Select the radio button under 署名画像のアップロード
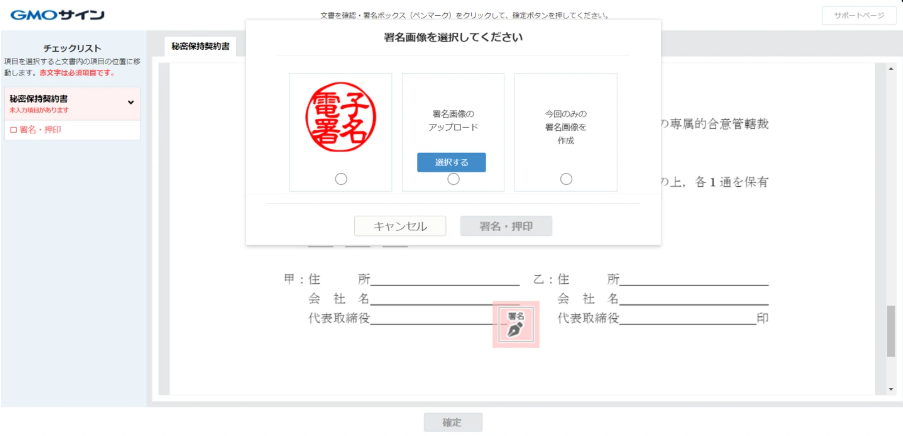903x436 pixels. click(453, 179)
